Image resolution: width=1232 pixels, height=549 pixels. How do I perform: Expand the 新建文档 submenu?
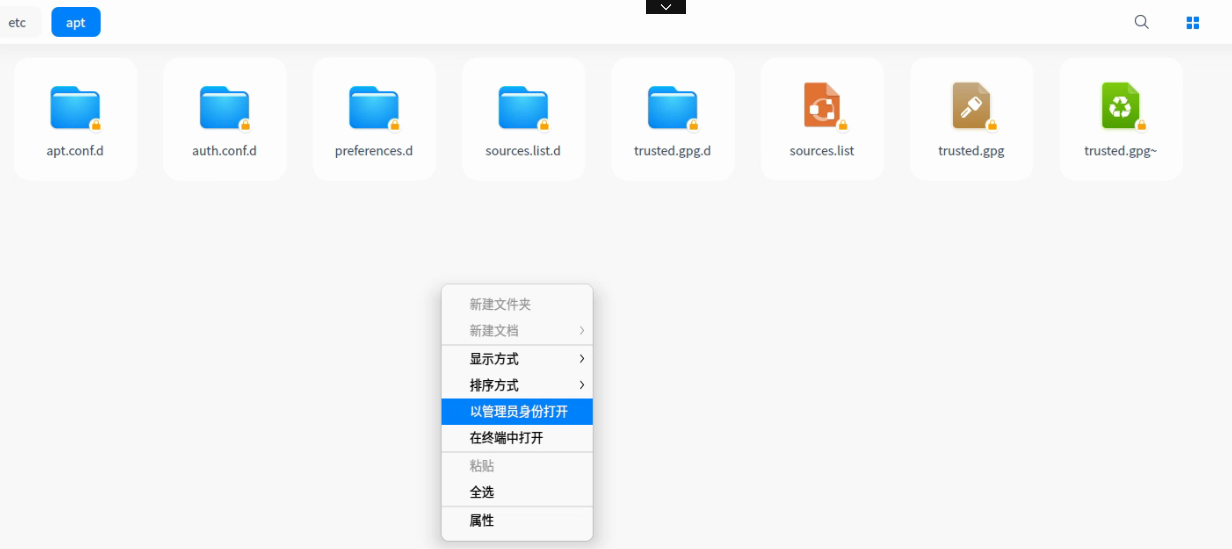click(x=517, y=331)
